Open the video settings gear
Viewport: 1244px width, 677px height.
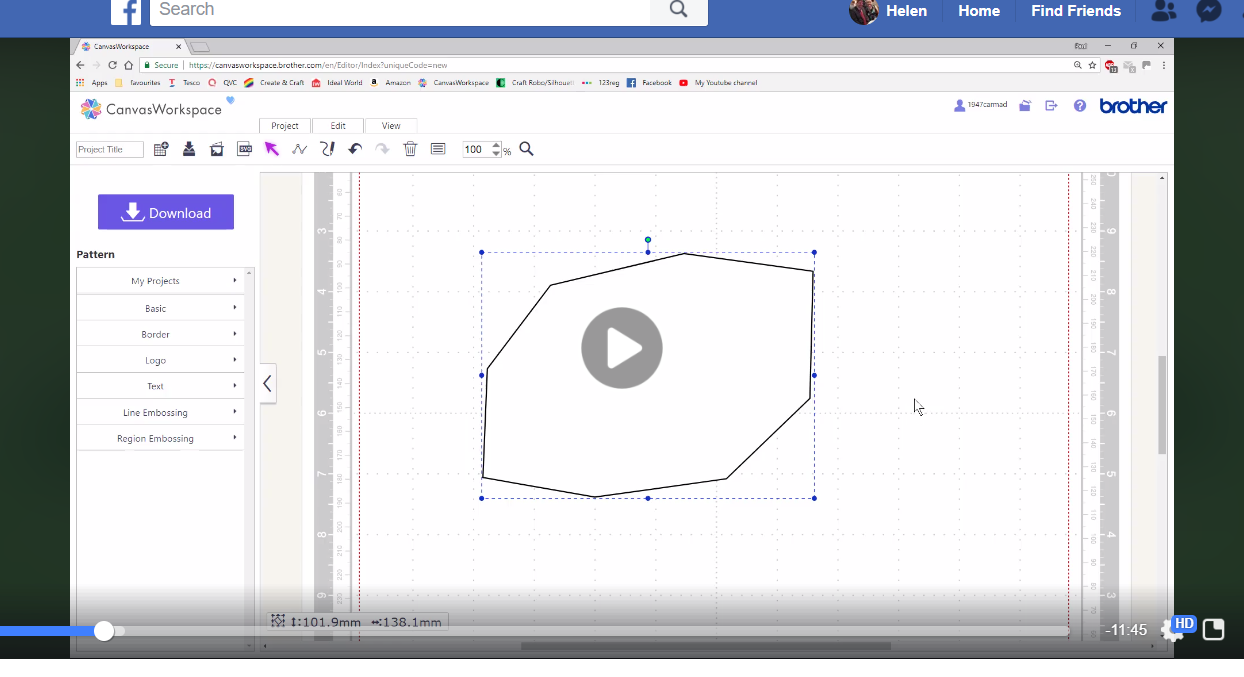coord(1171,630)
